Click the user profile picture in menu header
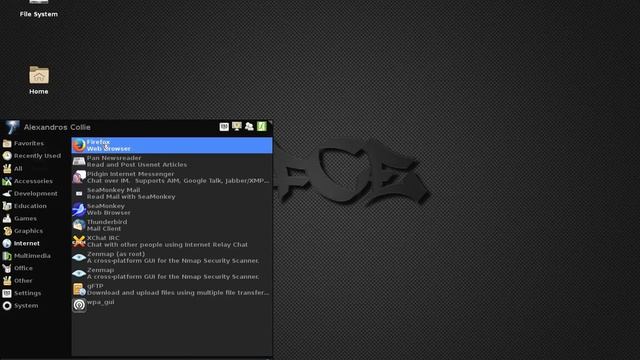Image resolution: width=640 pixels, height=360 pixels. click(11, 127)
